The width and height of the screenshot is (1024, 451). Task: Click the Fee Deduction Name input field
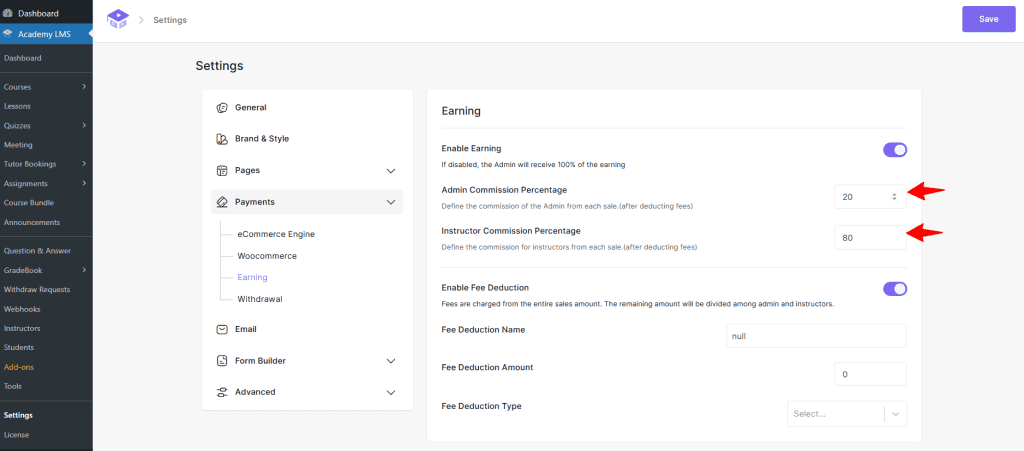click(816, 336)
